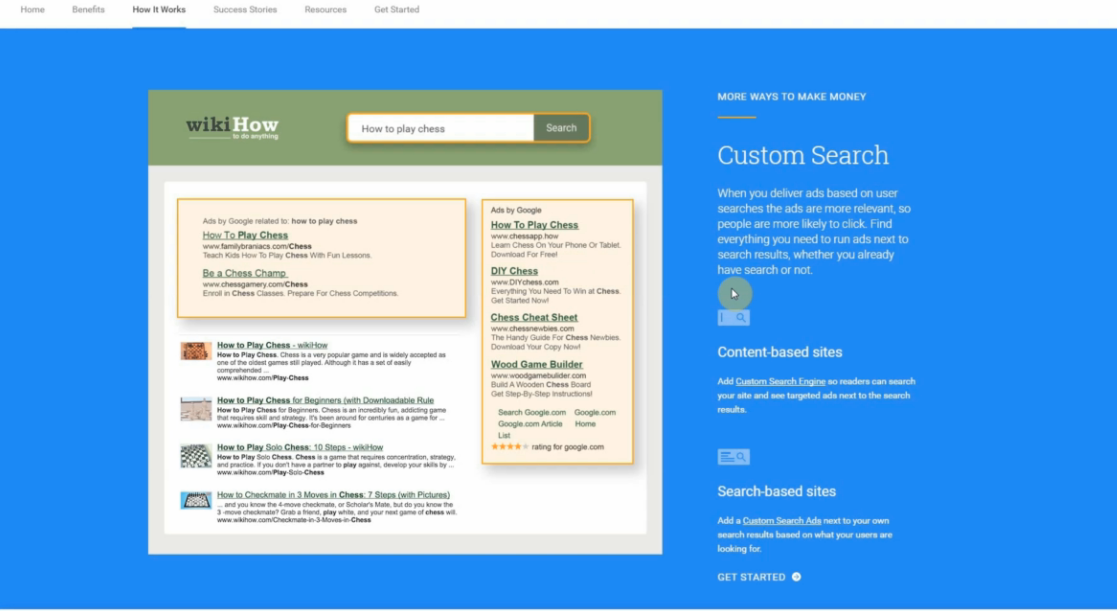Open 'How to Play Chess - wikiHow' result
The height and width of the screenshot is (611, 1117).
point(272,345)
